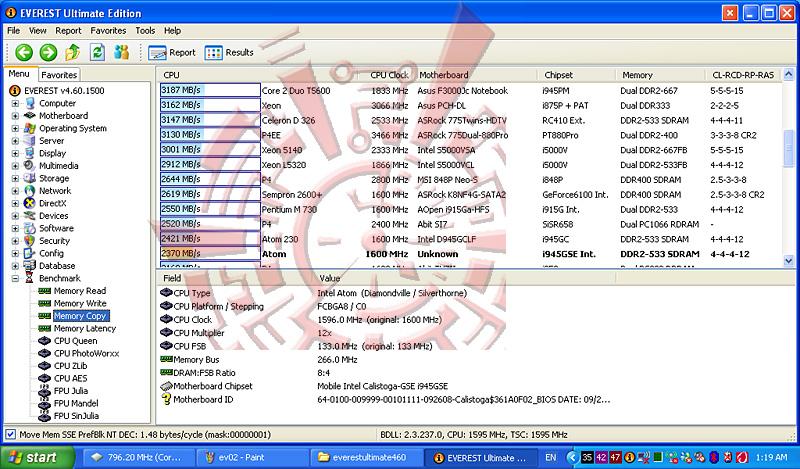Open the View menu
Image resolution: width=800 pixels, height=469 pixels.
(37, 31)
